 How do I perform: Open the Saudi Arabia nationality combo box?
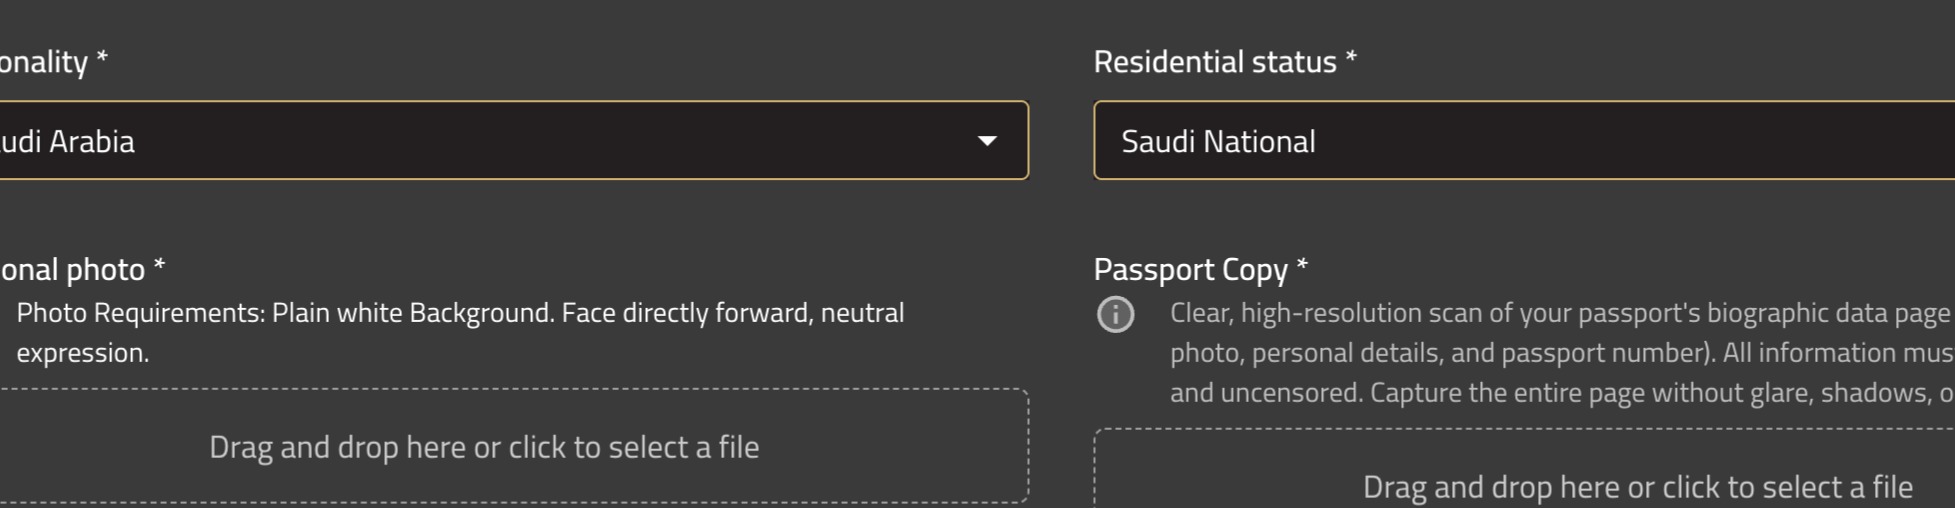click(x=514, y=140)
